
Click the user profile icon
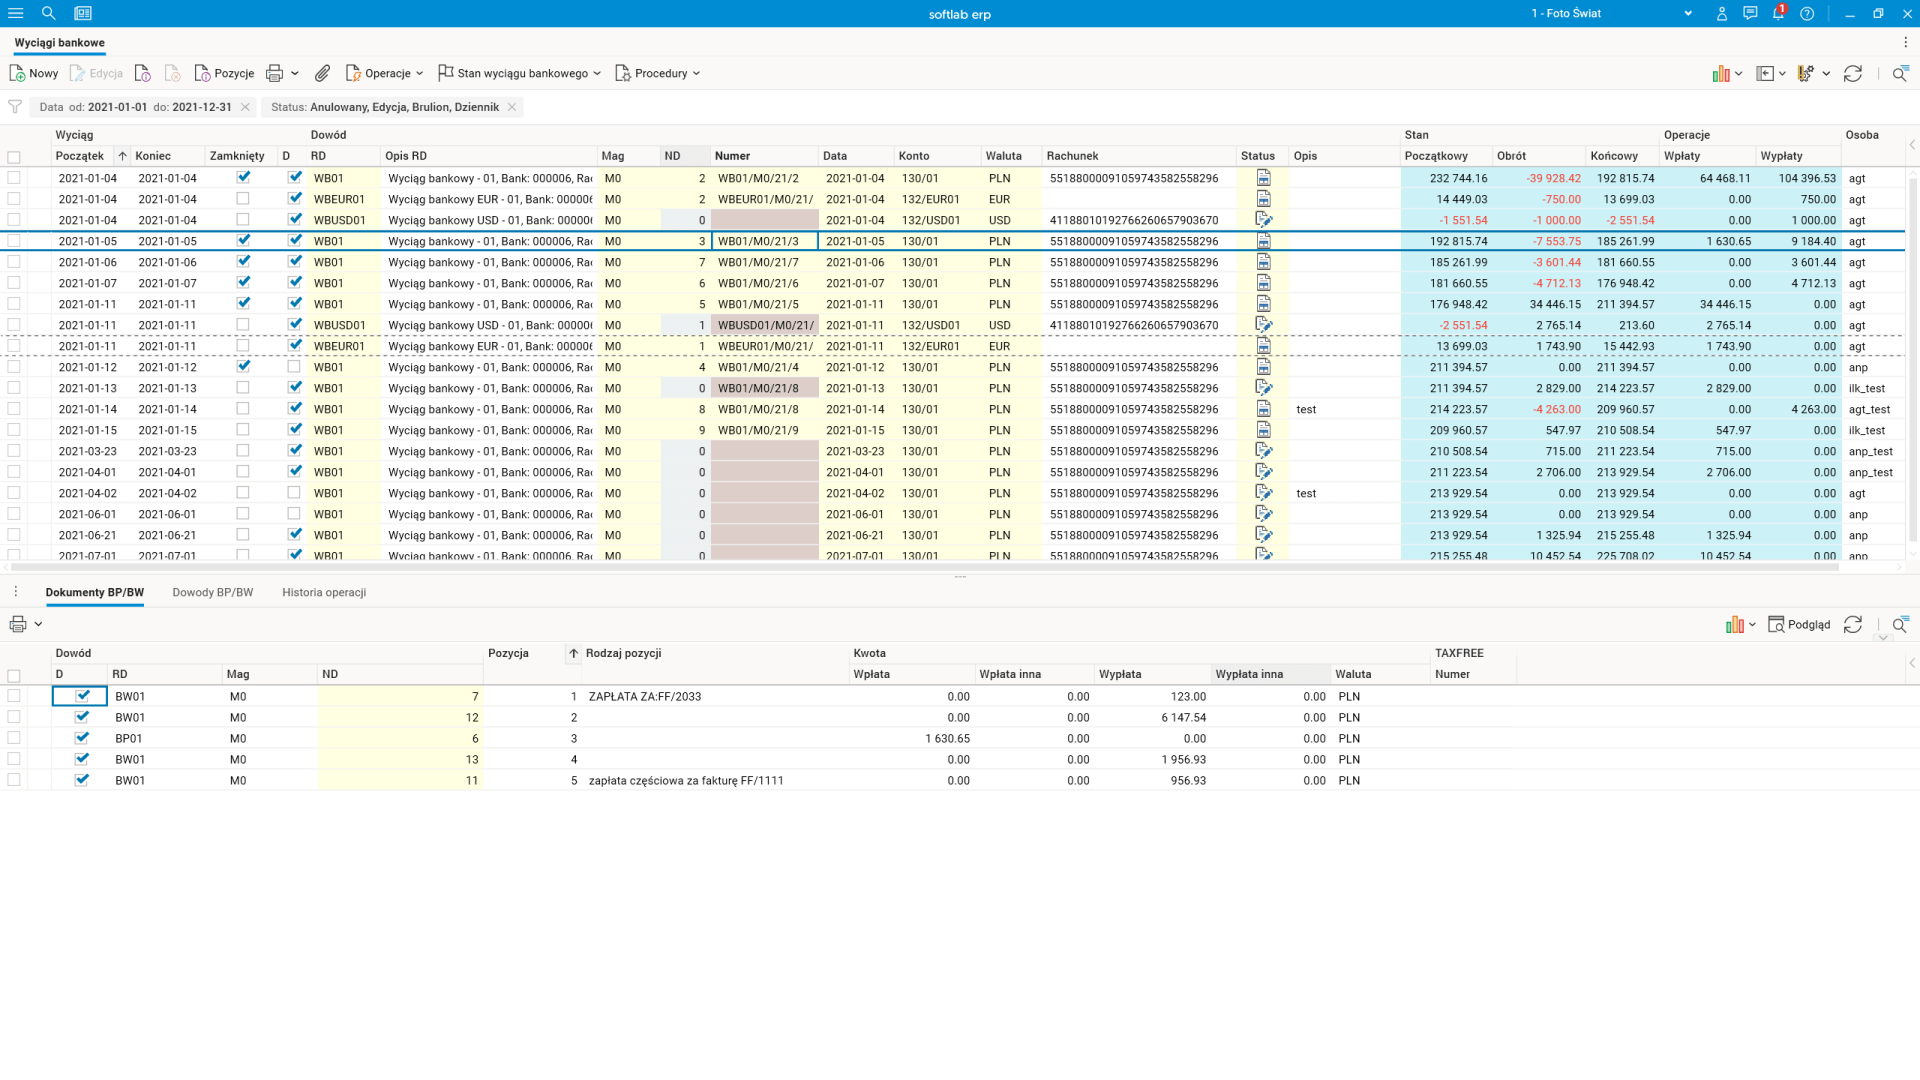(1721, 13)
